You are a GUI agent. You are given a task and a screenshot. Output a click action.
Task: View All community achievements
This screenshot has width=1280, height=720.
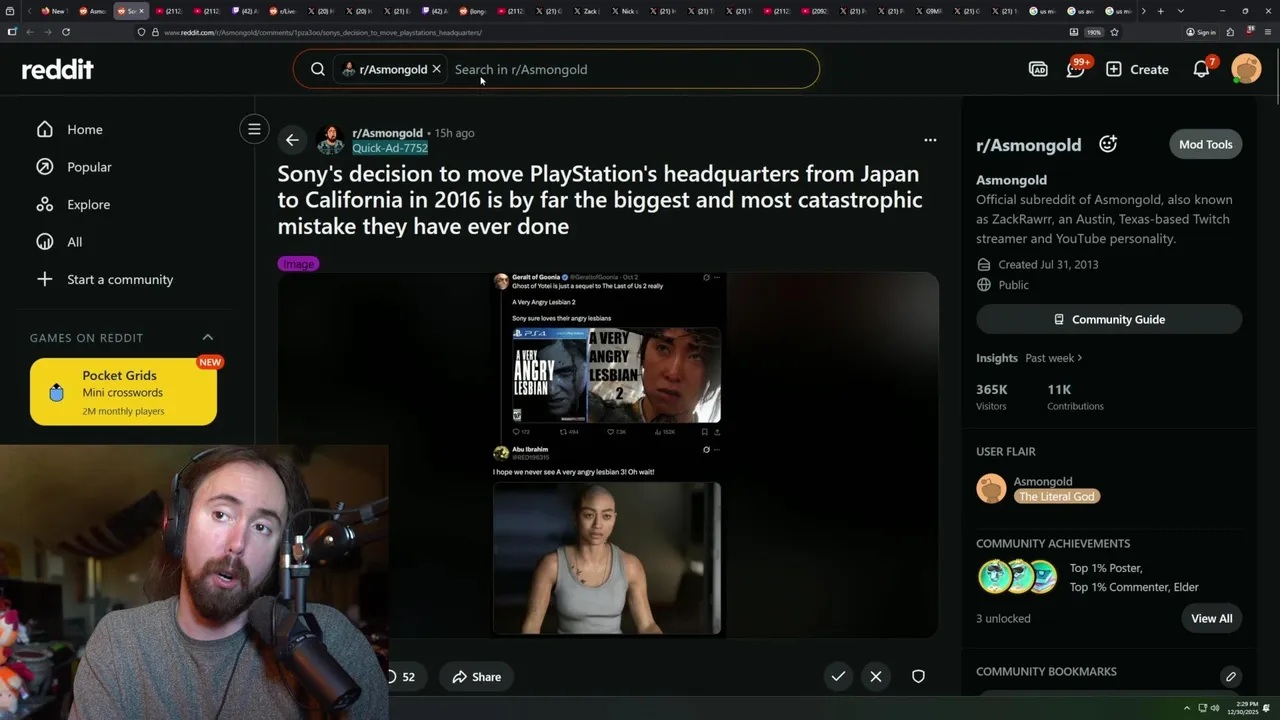click(x=1211, y=618)
